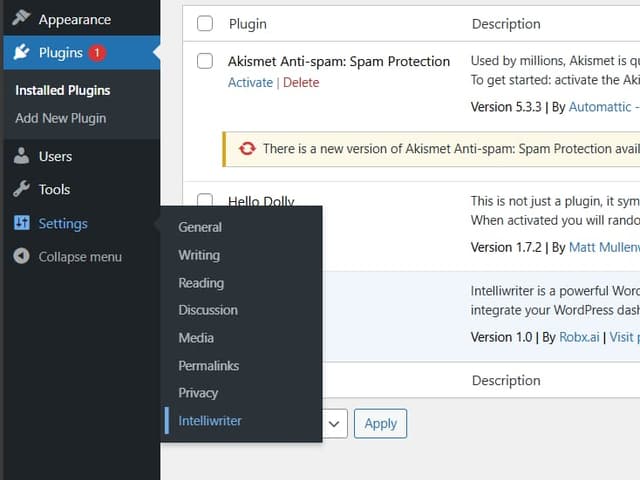Select Discussion in Settings submenu
The image size is (640, 480).
click(208, 310)
